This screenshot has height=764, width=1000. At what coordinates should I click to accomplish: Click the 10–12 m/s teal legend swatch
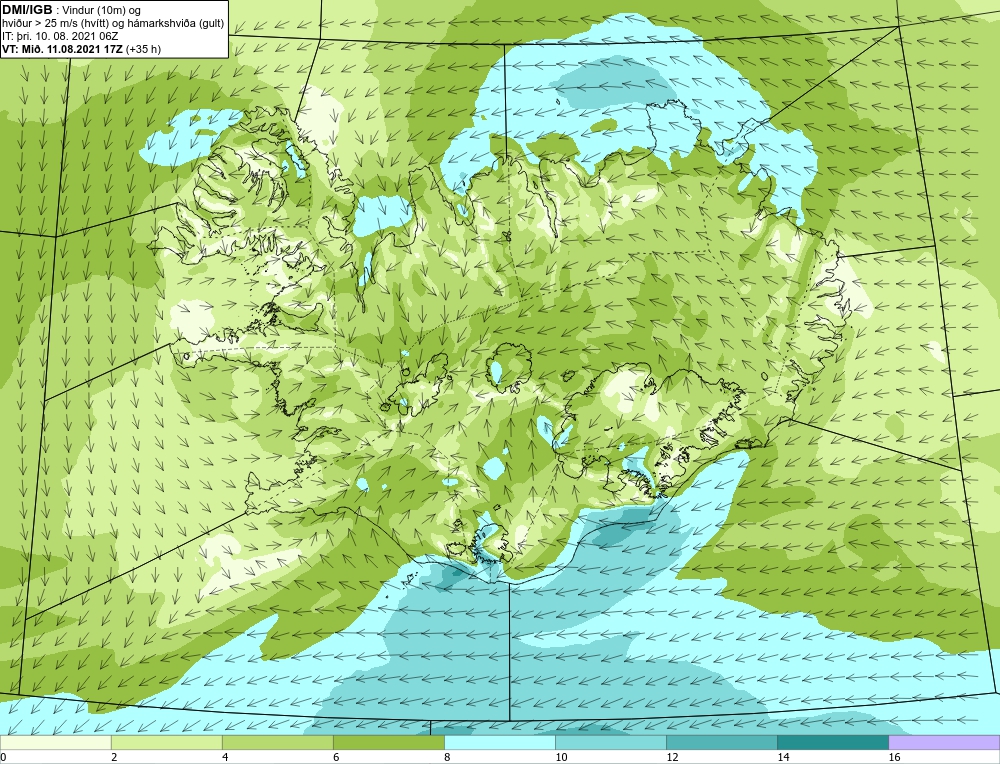[x=610, y=743]
